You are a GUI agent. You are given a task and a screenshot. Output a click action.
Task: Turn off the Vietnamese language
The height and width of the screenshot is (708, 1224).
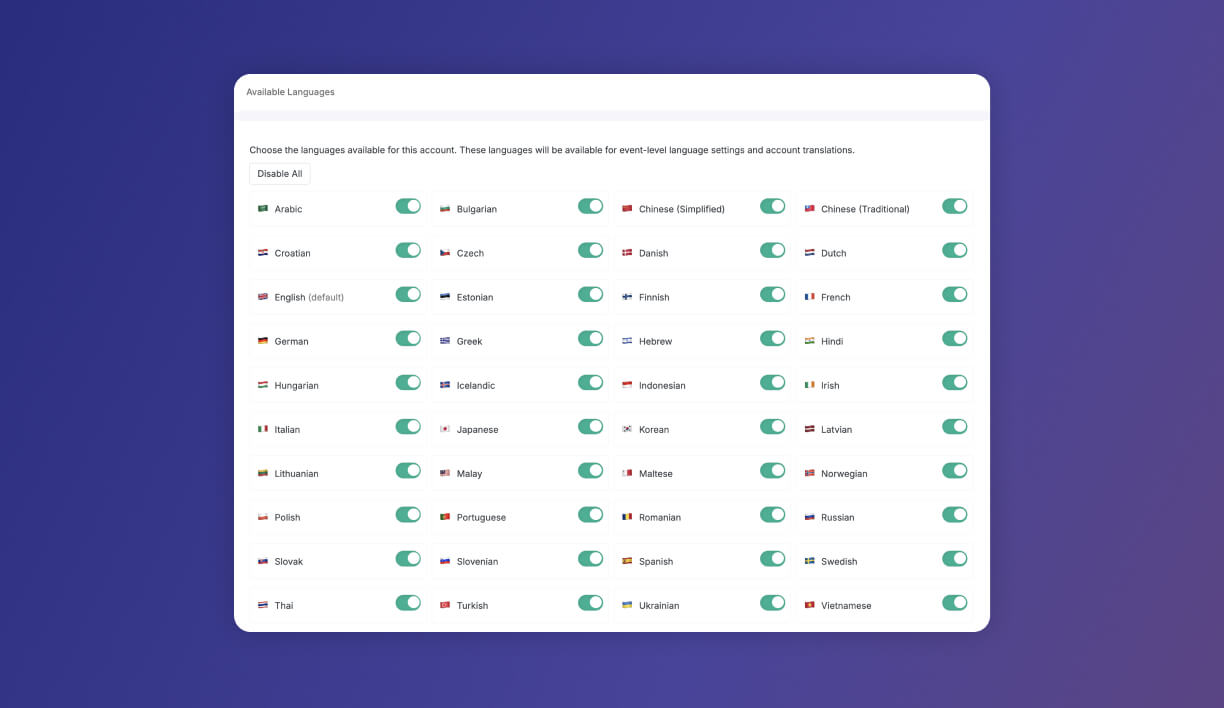click(x=954, y=602)
